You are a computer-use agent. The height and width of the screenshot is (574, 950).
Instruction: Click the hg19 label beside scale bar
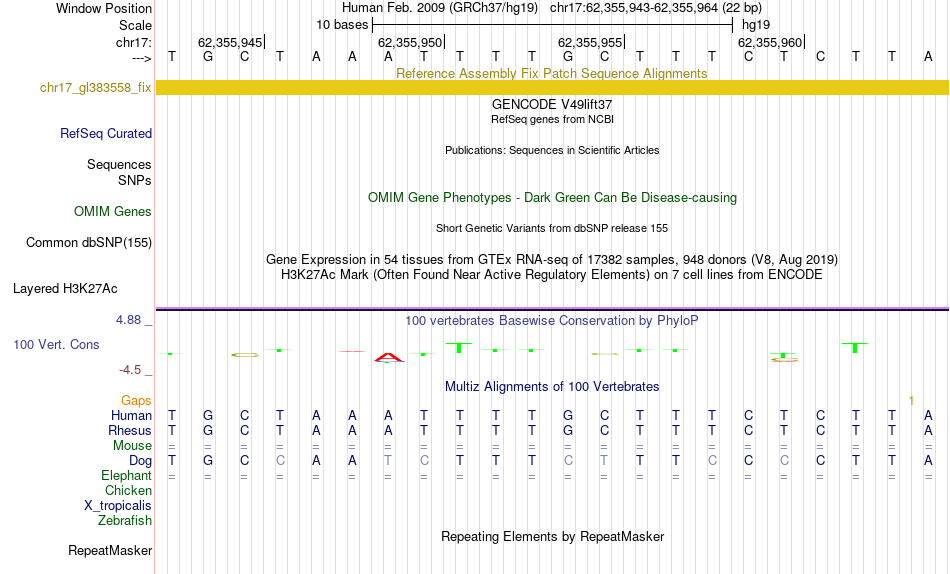[756, 25]
